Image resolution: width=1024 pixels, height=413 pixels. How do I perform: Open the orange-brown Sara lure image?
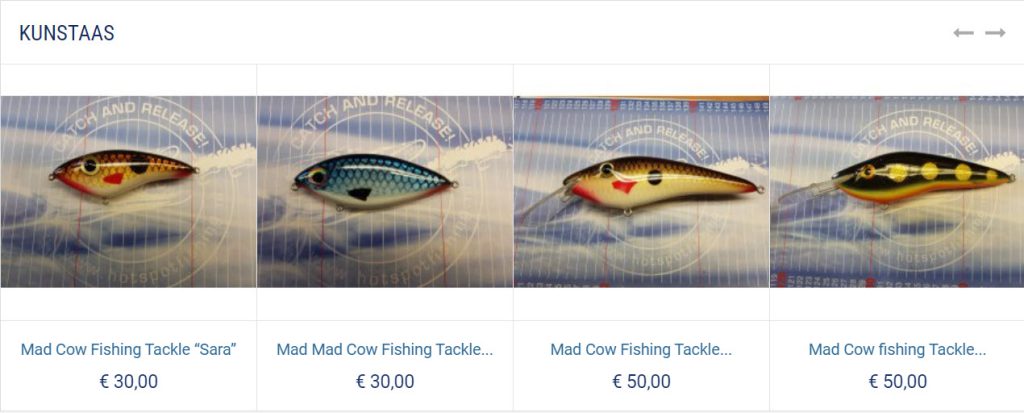128,191
